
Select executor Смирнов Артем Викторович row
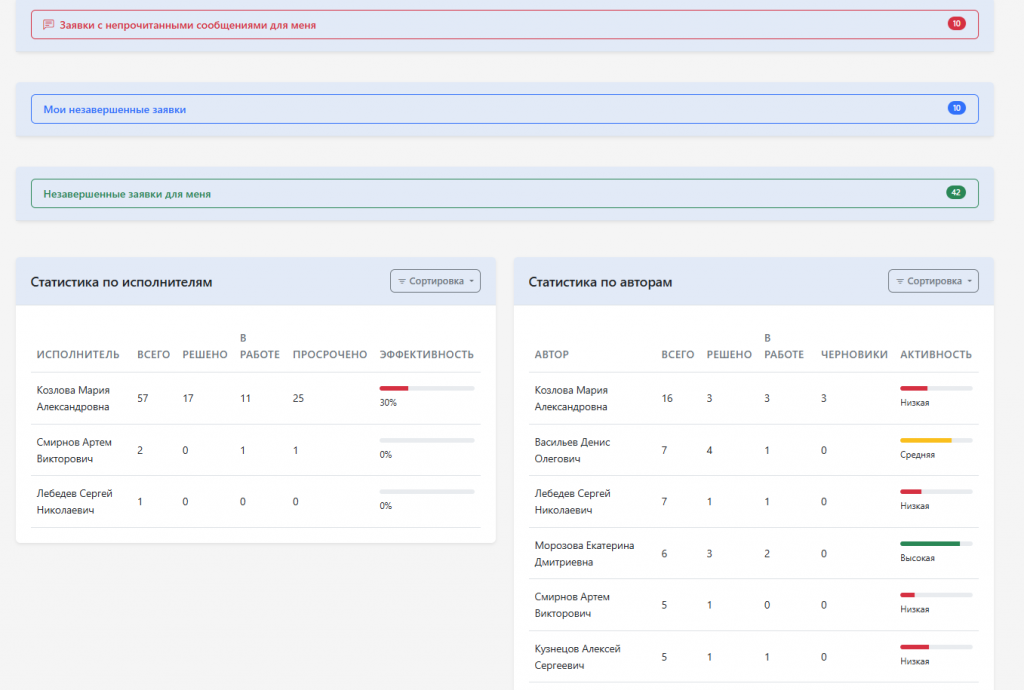tap(74, 450)
